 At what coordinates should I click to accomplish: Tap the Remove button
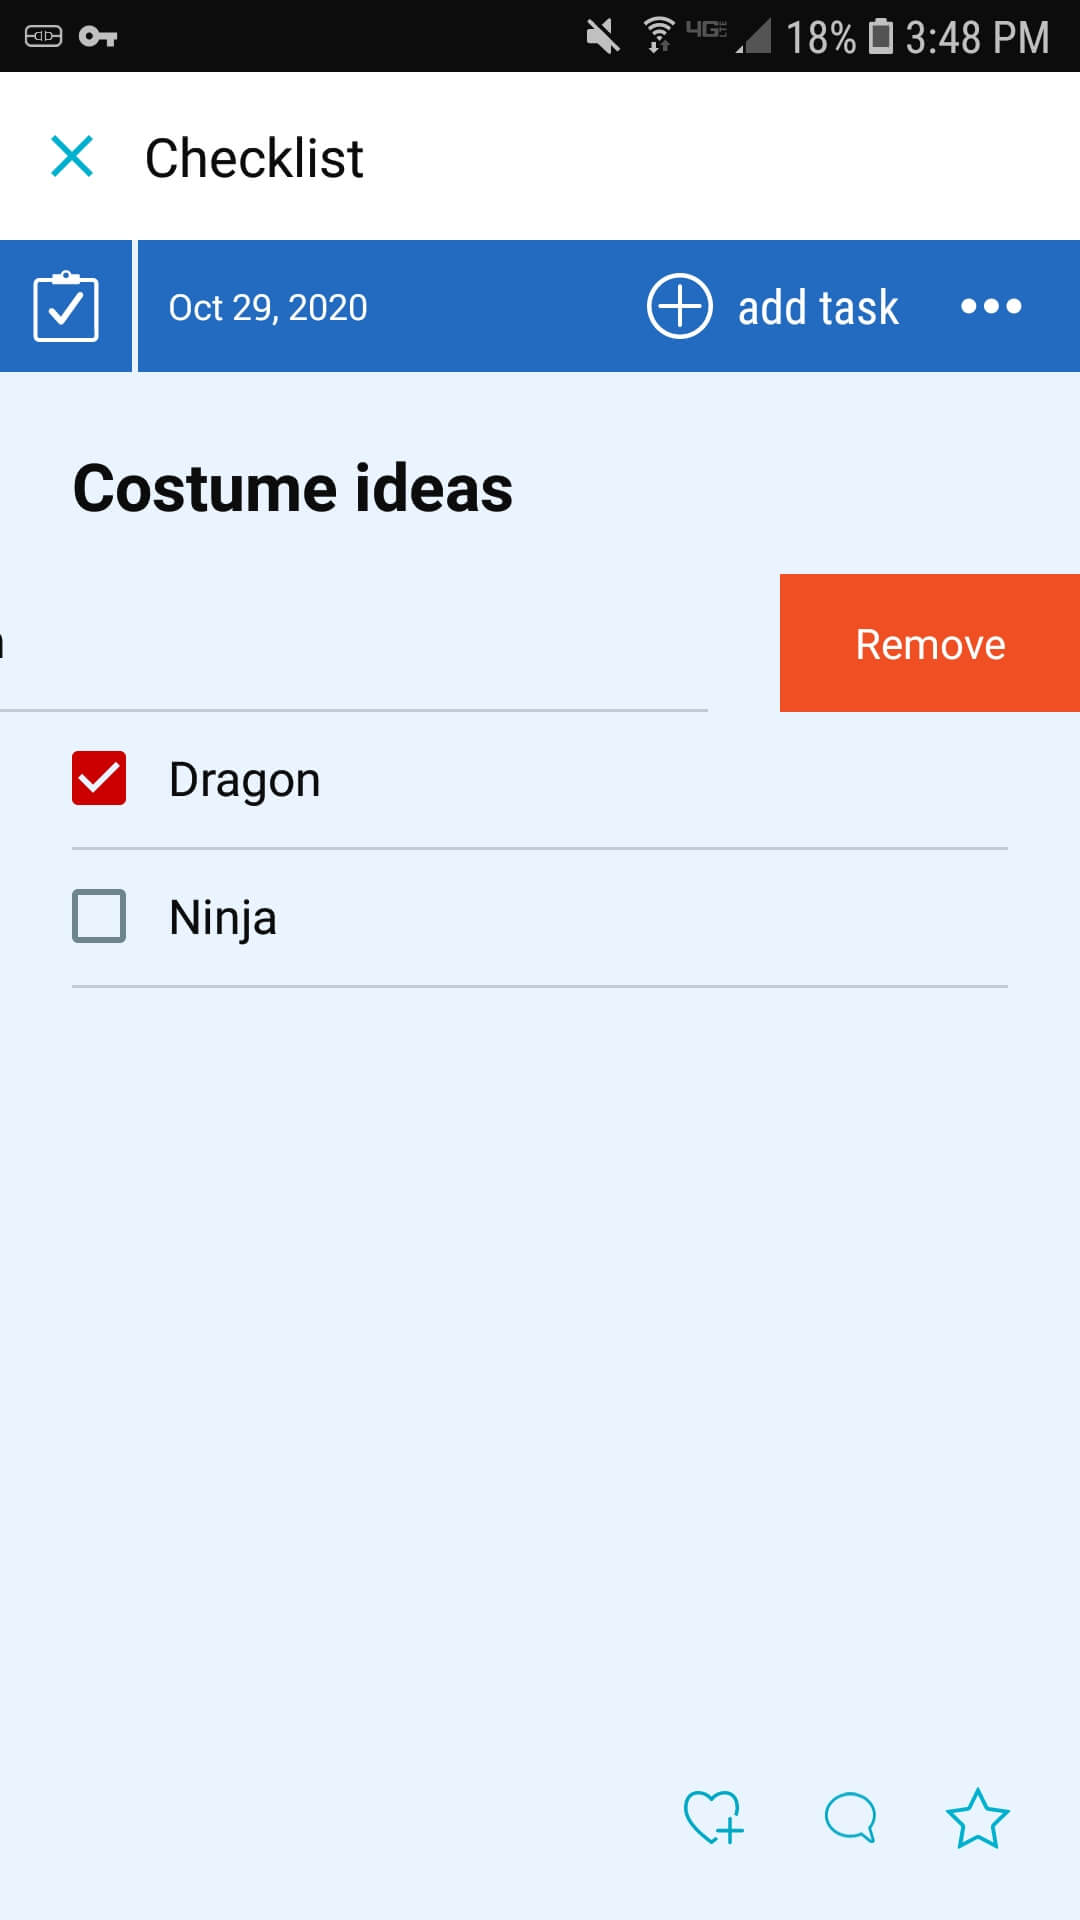[x=930, y=643]
